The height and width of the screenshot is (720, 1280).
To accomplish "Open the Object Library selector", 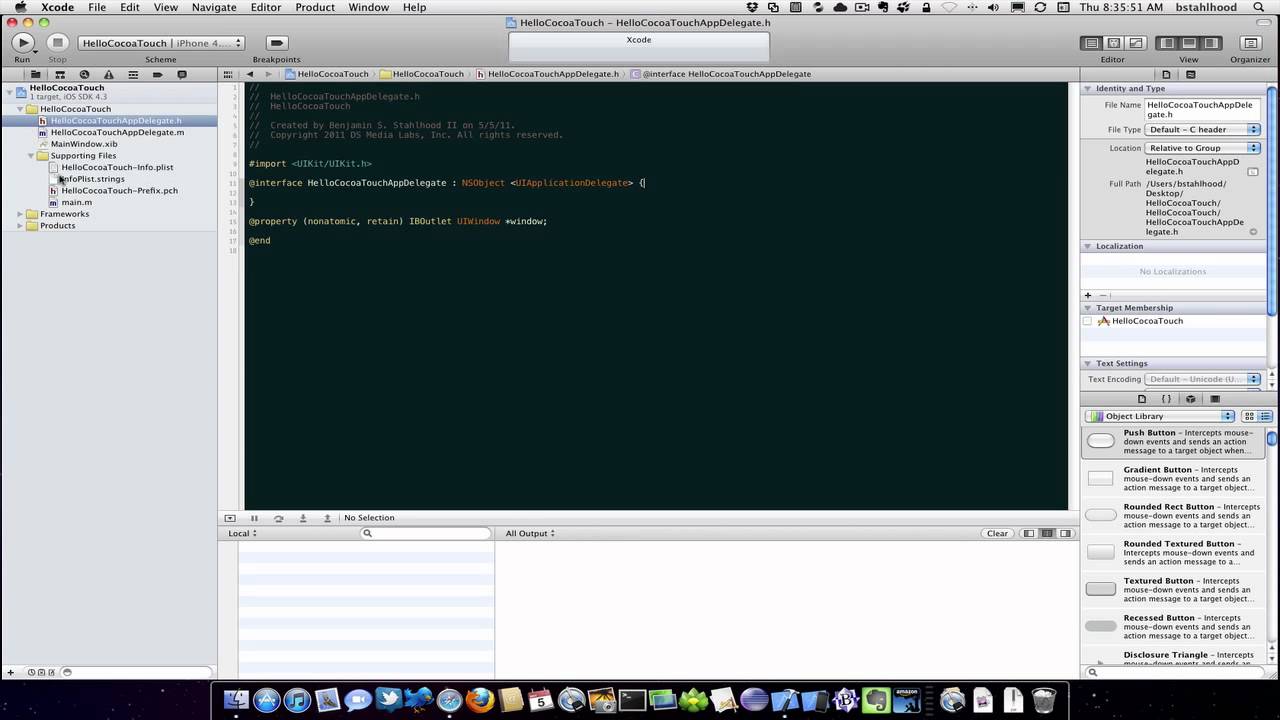I will point(1161,416).
